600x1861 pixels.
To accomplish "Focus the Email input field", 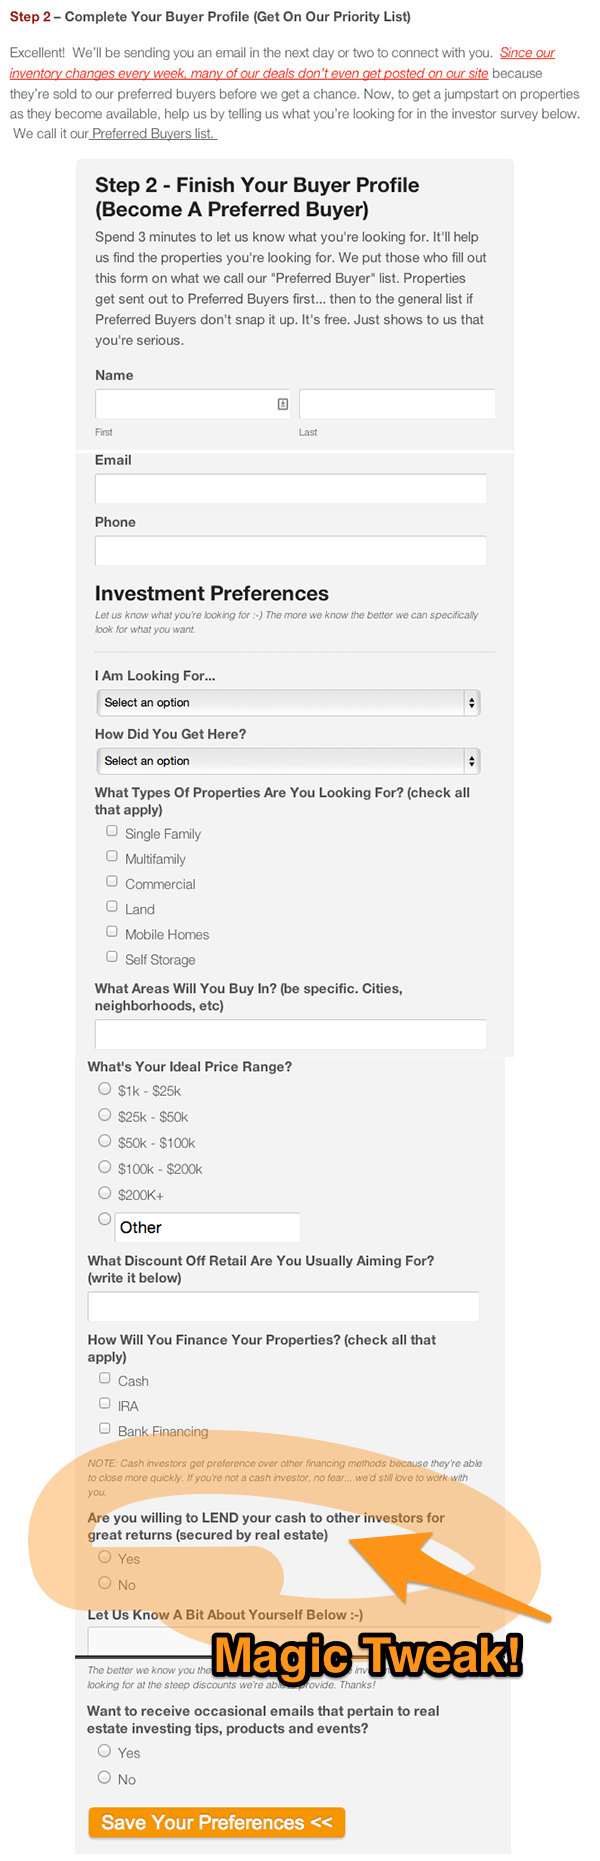I will 291,489.
